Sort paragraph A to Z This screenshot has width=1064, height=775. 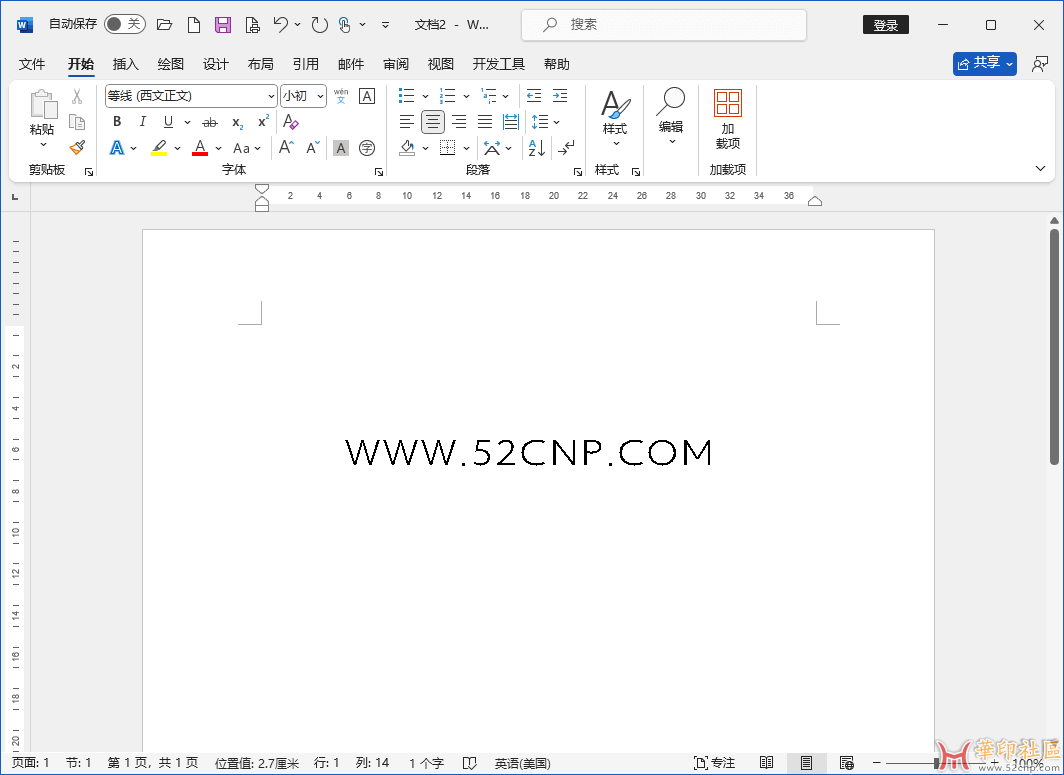pyautogui.click(x=537, y=148)
